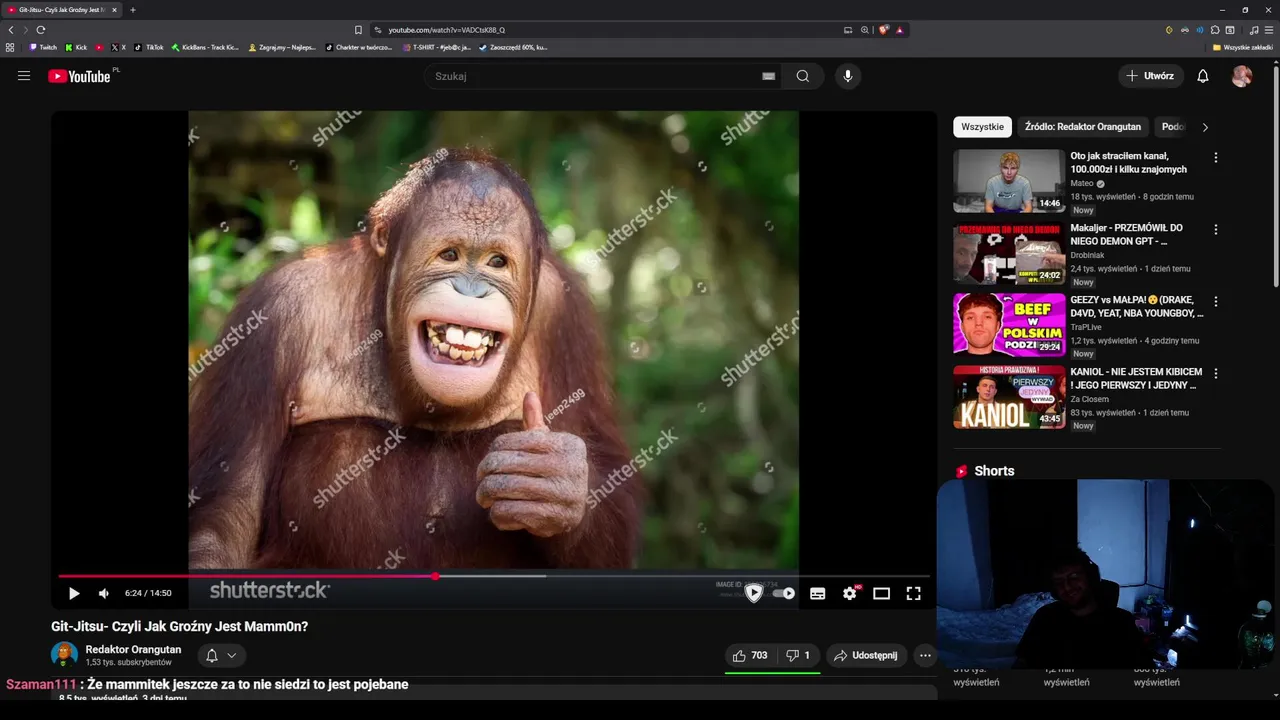Open the TikTok bookmark

[149, 47]
